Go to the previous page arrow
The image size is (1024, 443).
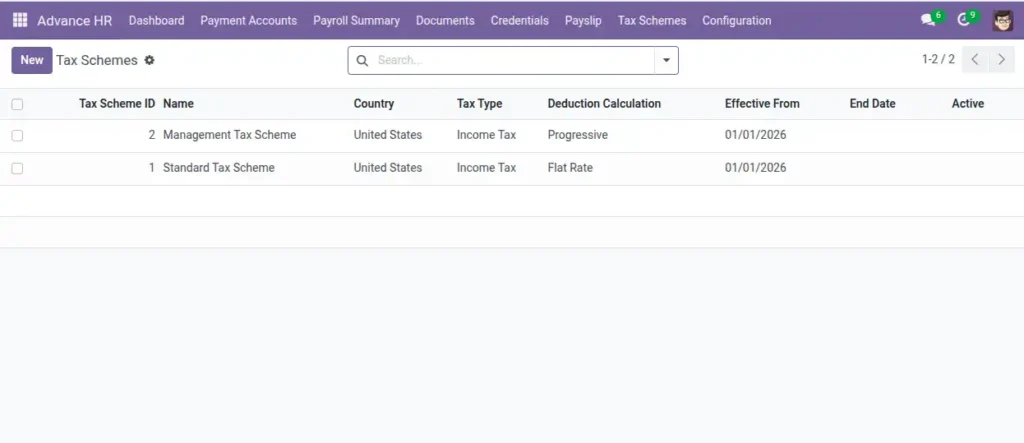(x=975, y=59)
